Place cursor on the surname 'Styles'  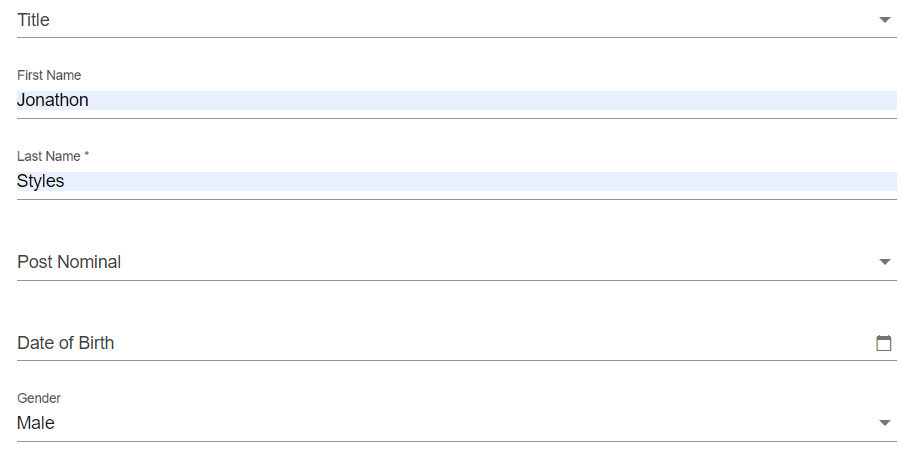[41, 181]
